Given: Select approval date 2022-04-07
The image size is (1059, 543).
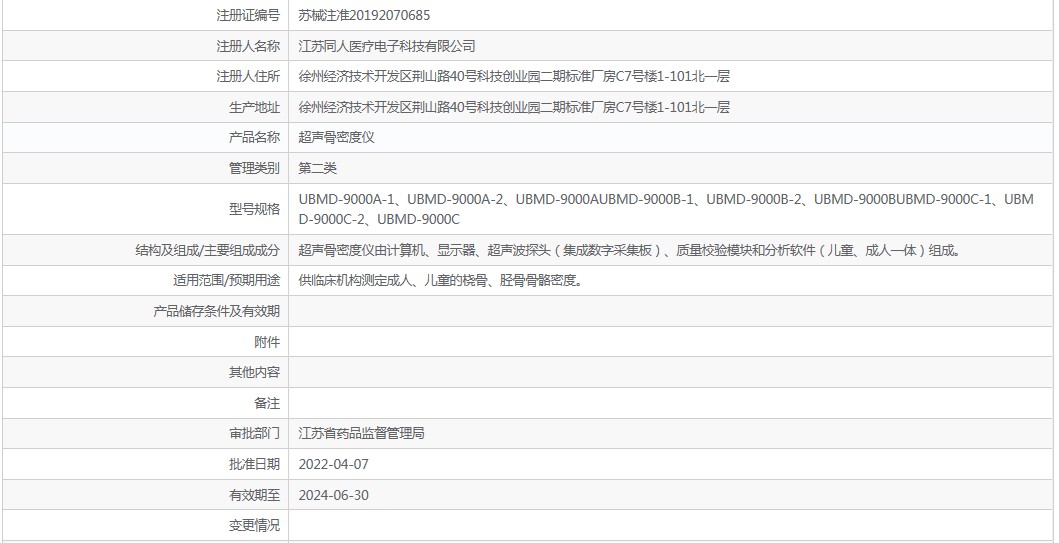Looking at the screenshot, I should [334, 465].
